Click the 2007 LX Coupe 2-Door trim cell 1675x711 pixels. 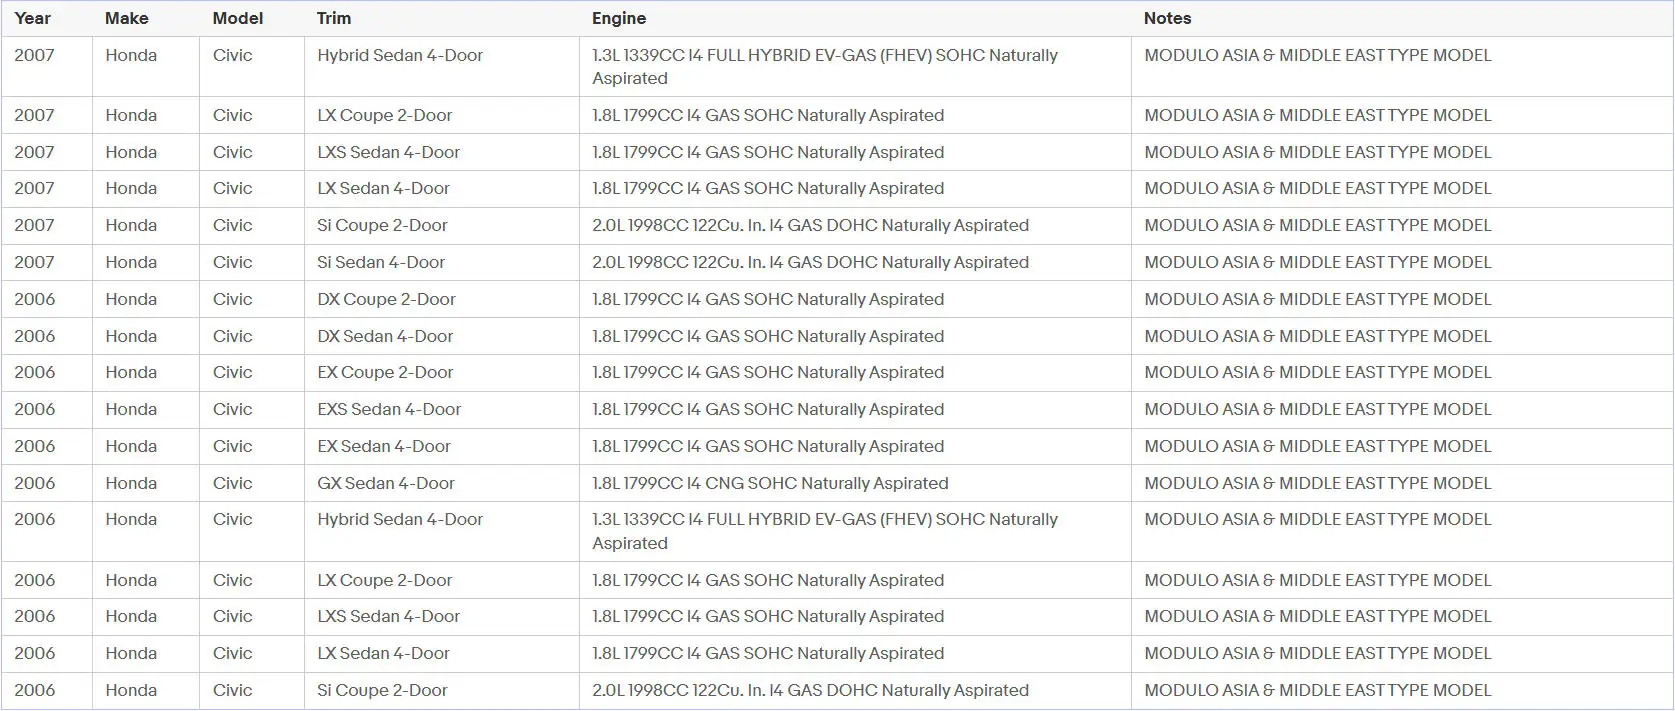385,115
